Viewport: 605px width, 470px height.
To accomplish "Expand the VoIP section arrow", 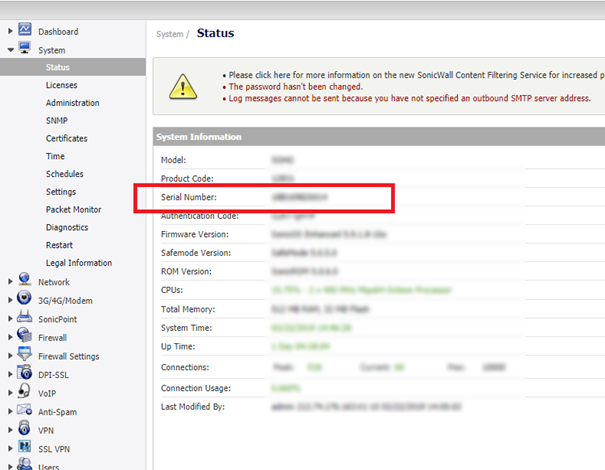I will 10,394.
